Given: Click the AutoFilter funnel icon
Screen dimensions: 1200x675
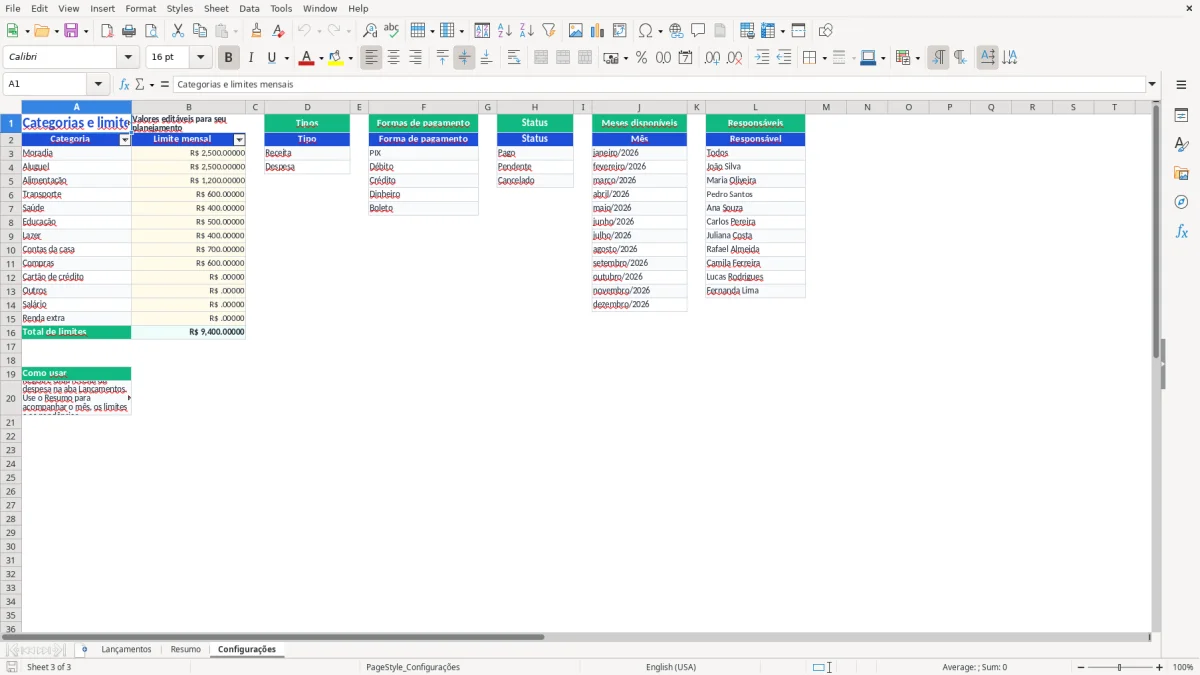Looking at the screenshot, I should [x=549, y=31].
